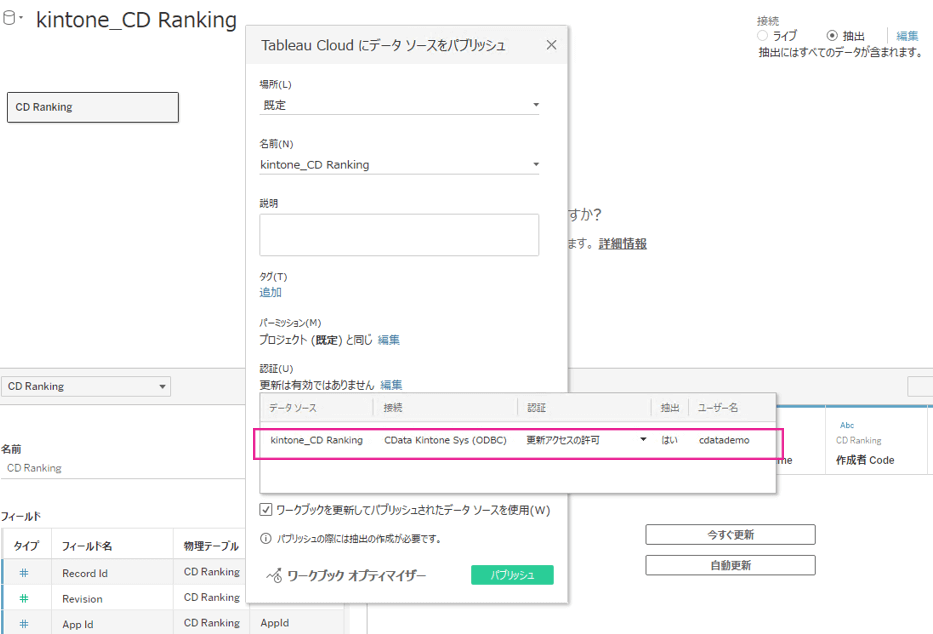Select the kintone_CD Ranking data source cell
Viewport: 933px width, 634px height.
[317, 440]
